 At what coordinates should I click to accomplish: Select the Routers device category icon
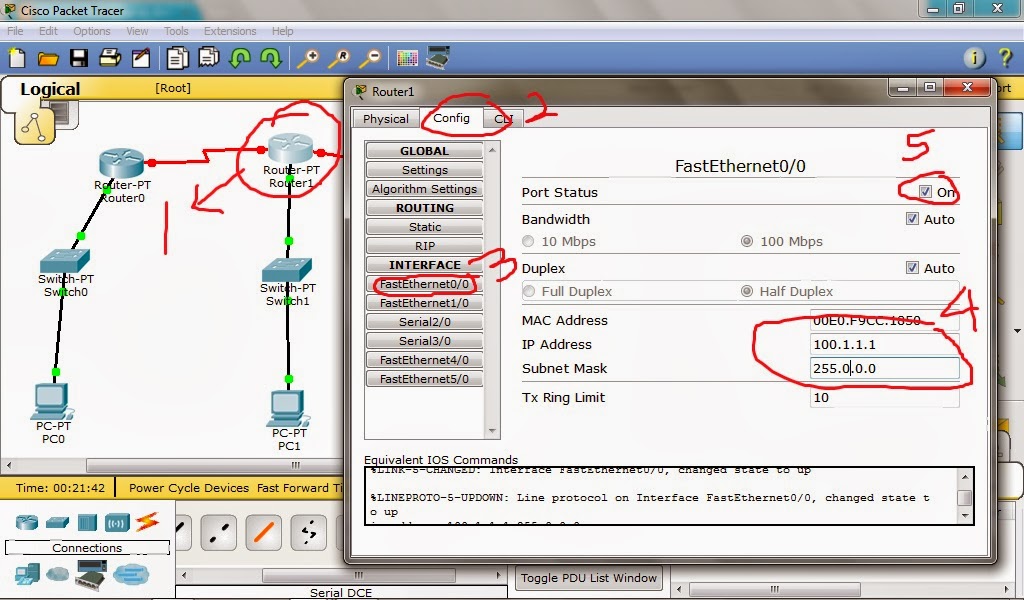[x=27, y=522]
